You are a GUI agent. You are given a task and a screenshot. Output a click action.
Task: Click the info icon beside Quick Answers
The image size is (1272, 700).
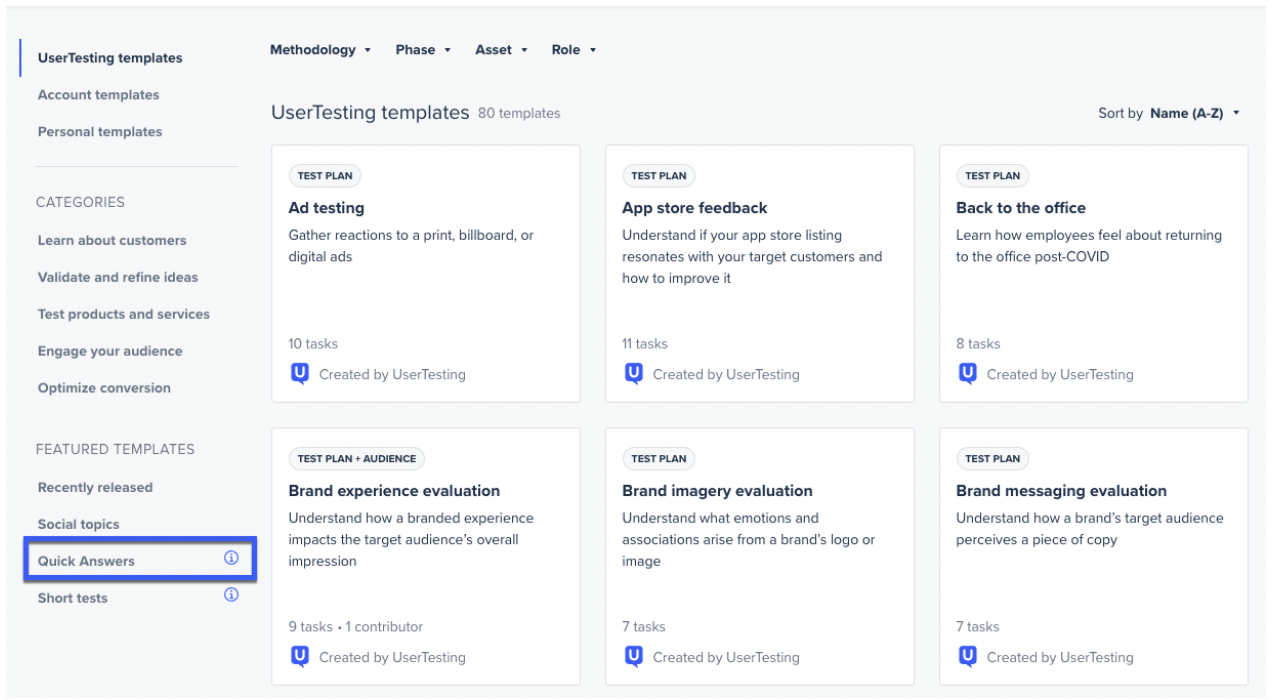pyautogui.click(x=231, y=558)
